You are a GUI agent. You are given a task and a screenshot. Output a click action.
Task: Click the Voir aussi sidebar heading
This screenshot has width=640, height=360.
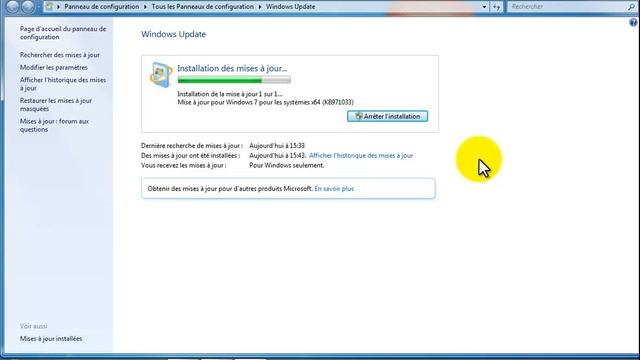(33, 326)
